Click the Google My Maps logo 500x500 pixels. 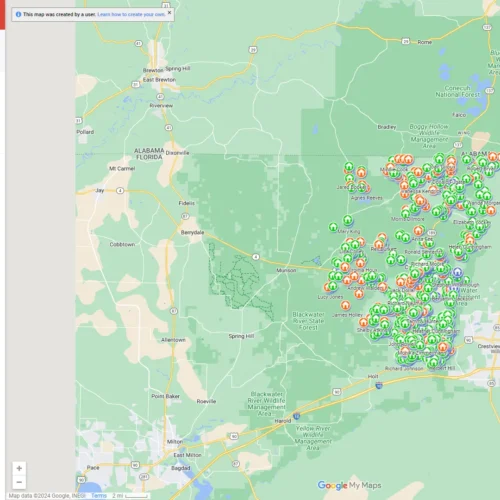(349, 485)
